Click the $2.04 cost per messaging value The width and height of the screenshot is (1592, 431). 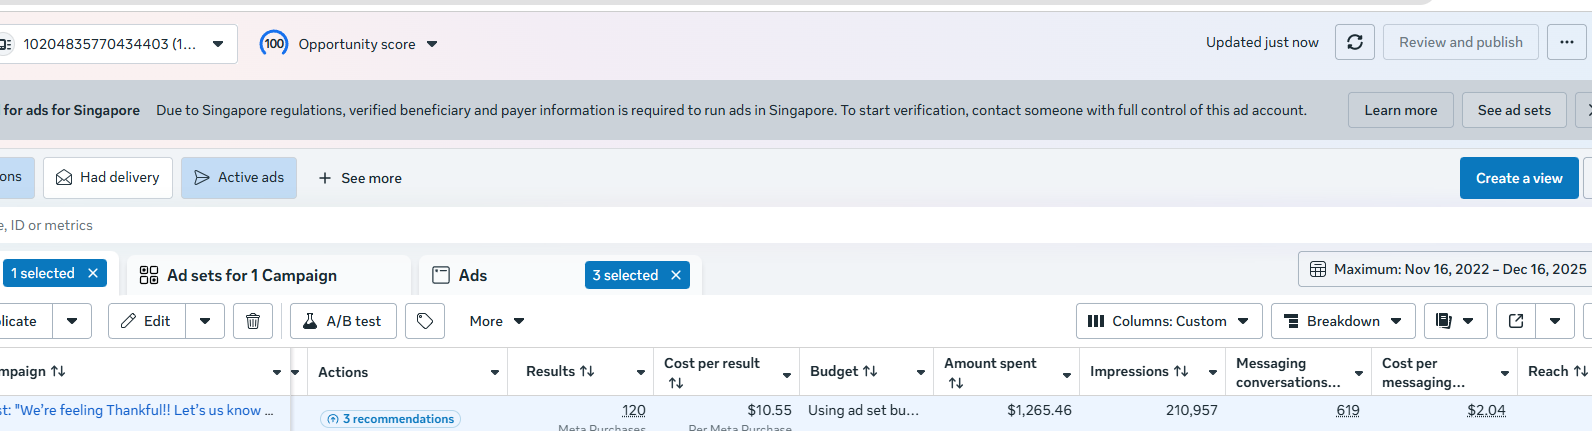click(x=1486, y=410)
